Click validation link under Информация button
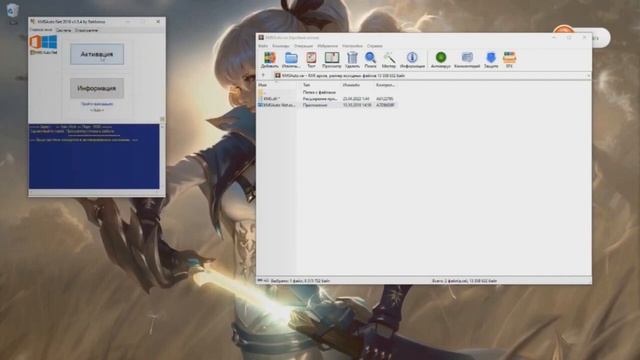Screen dimensions: 640x360 click(x=97, y=104)
